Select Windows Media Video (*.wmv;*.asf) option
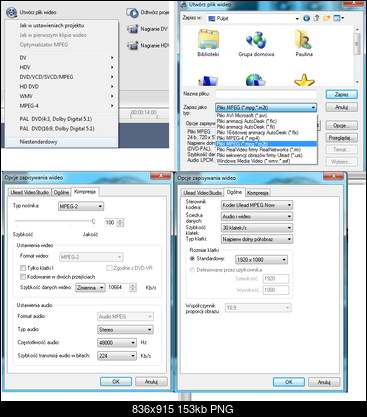The image size is (367, 417). pos(266,161)
